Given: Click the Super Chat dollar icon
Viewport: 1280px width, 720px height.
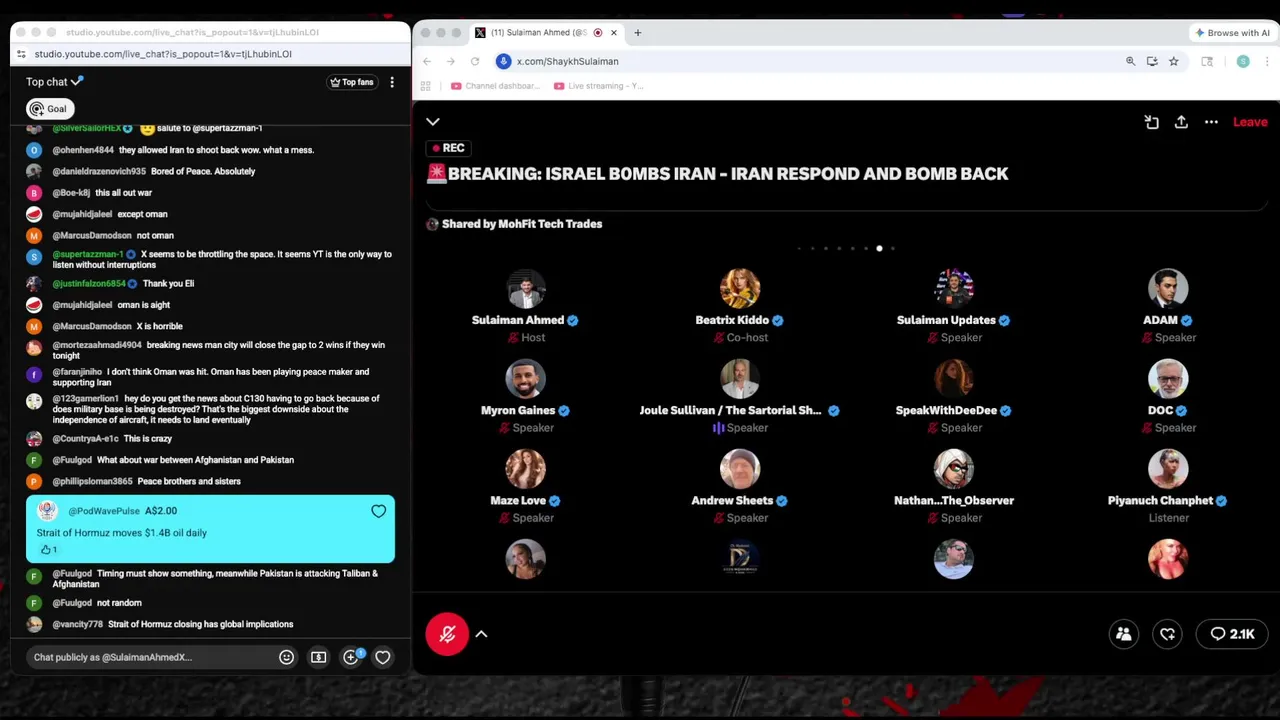Looking at the screenshot, I should 318,657.
